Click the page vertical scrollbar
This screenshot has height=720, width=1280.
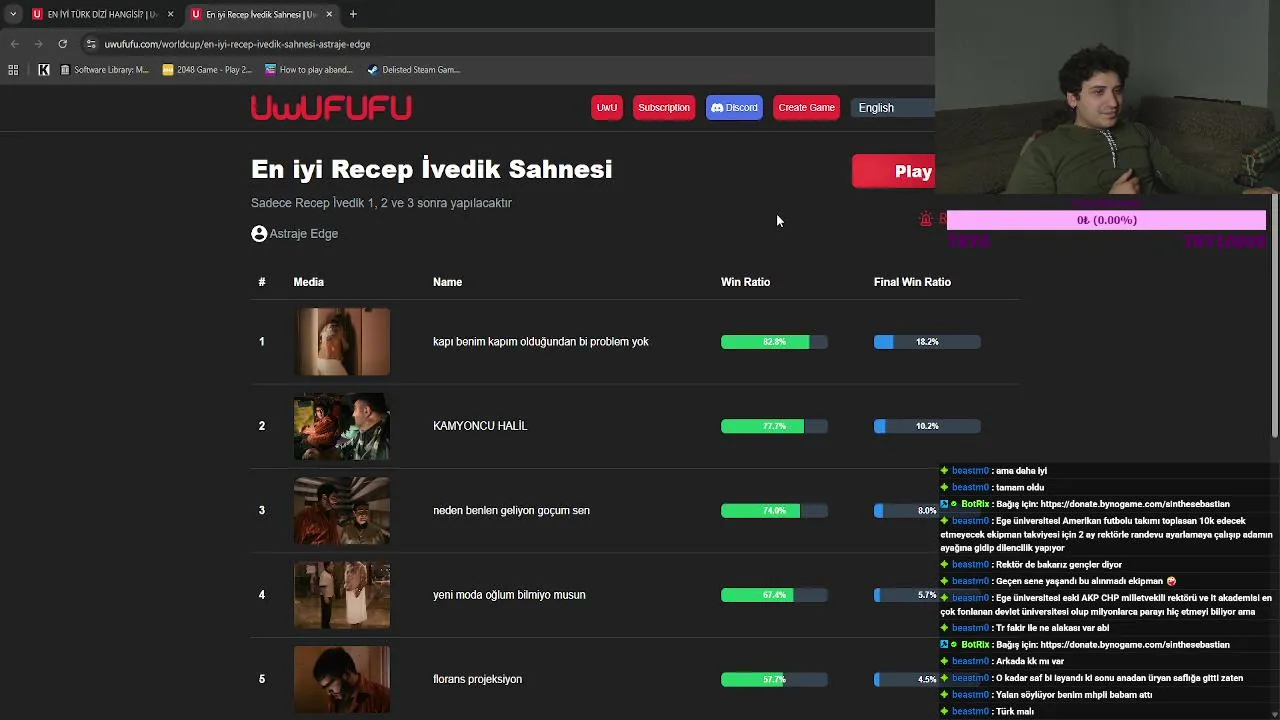coord(1275,315)
